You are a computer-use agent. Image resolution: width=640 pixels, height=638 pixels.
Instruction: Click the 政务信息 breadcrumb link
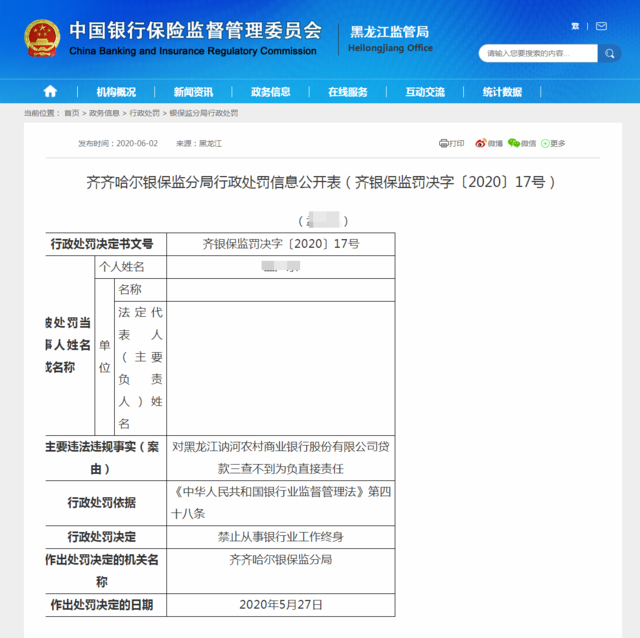tap(105, 114)
